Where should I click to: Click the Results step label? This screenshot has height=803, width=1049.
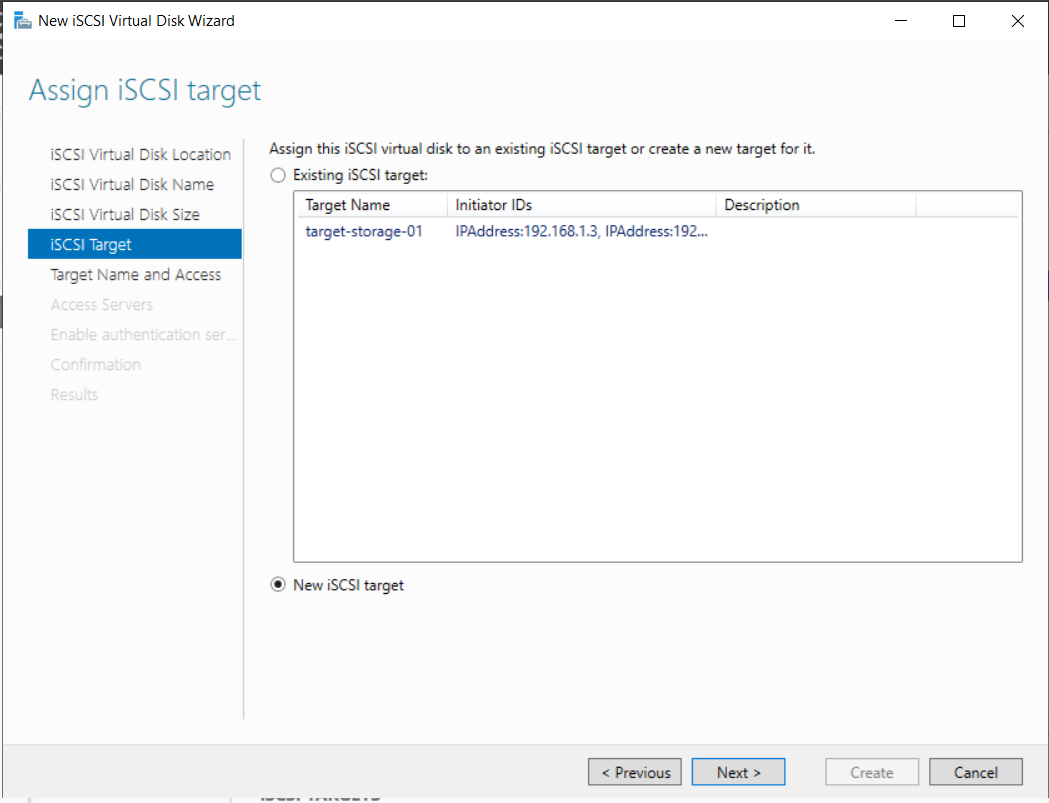point(73,394)
